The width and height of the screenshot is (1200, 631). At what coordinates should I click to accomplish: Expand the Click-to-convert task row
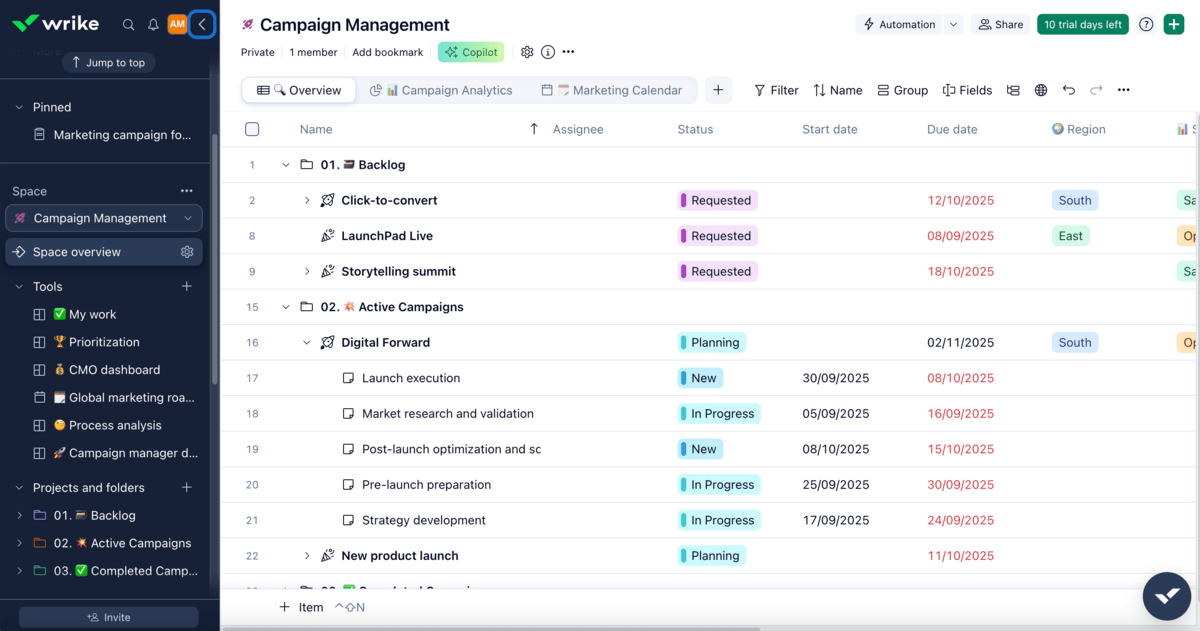pyautogui.click(x=307, y=199)
